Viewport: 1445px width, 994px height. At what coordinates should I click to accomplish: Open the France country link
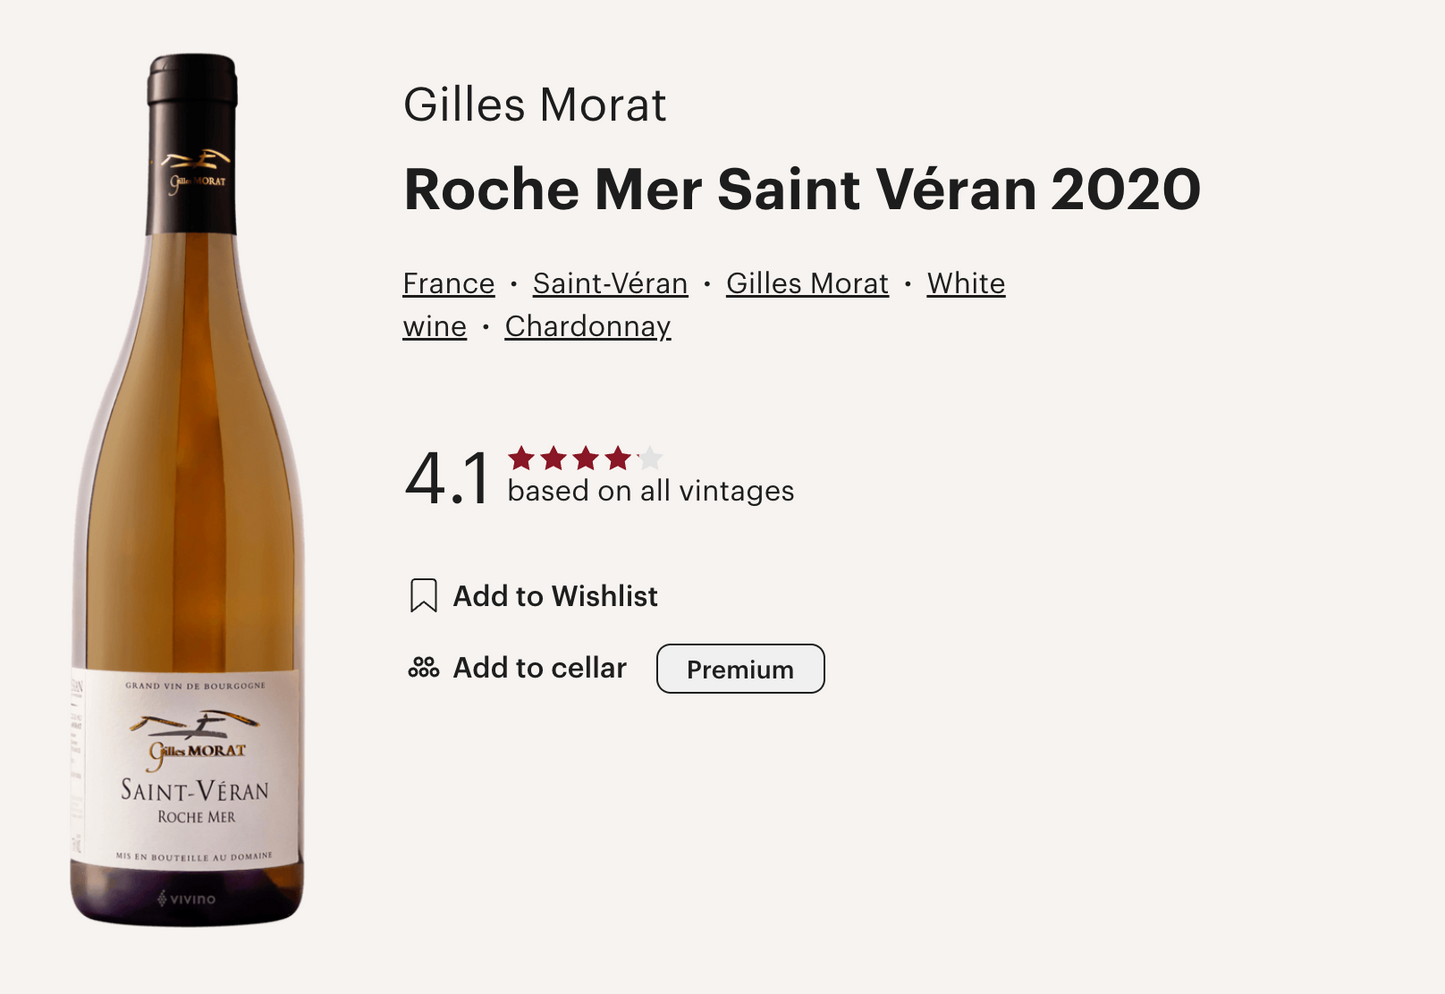[448, 284]
